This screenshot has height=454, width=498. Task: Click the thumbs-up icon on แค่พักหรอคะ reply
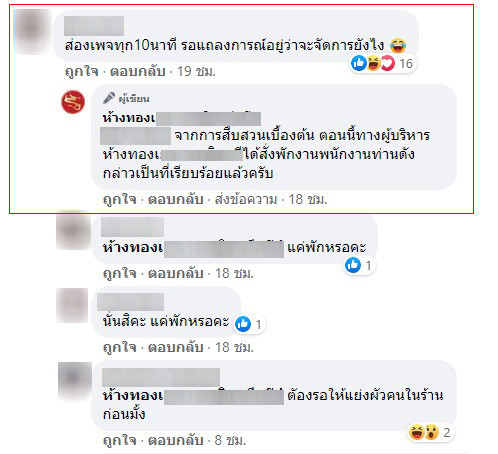[353, 265]
